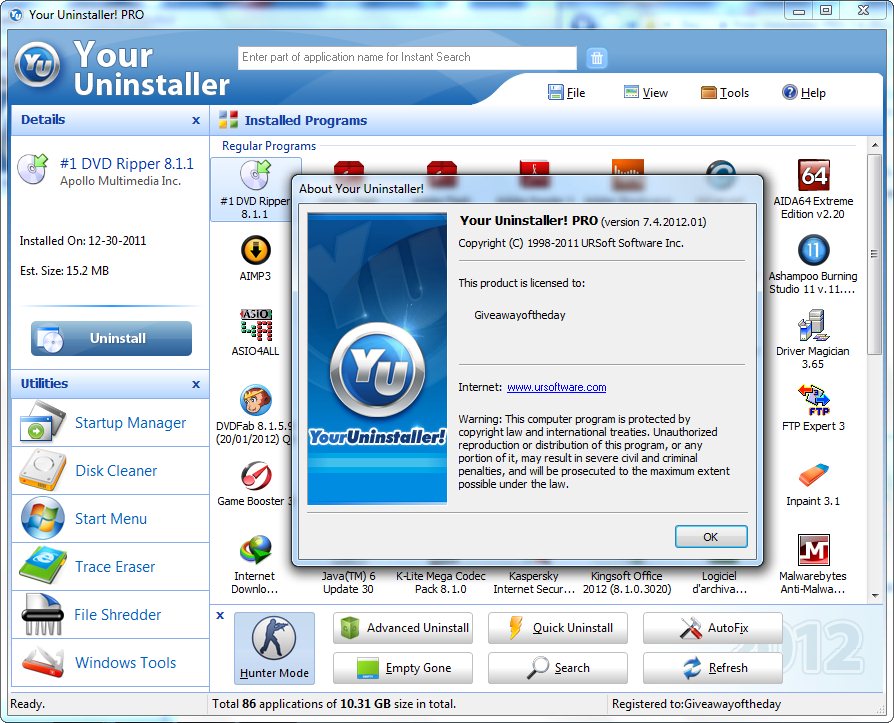Screen dimensions: 894x723
Task: Click the program list scroll up arrow
Action: 875,145
